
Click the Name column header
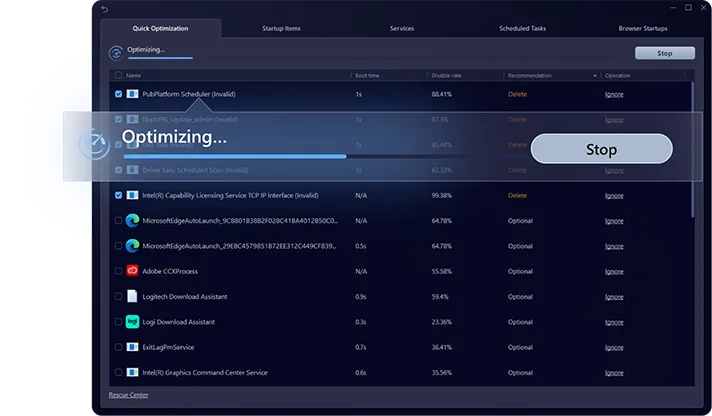click(133, 75)
